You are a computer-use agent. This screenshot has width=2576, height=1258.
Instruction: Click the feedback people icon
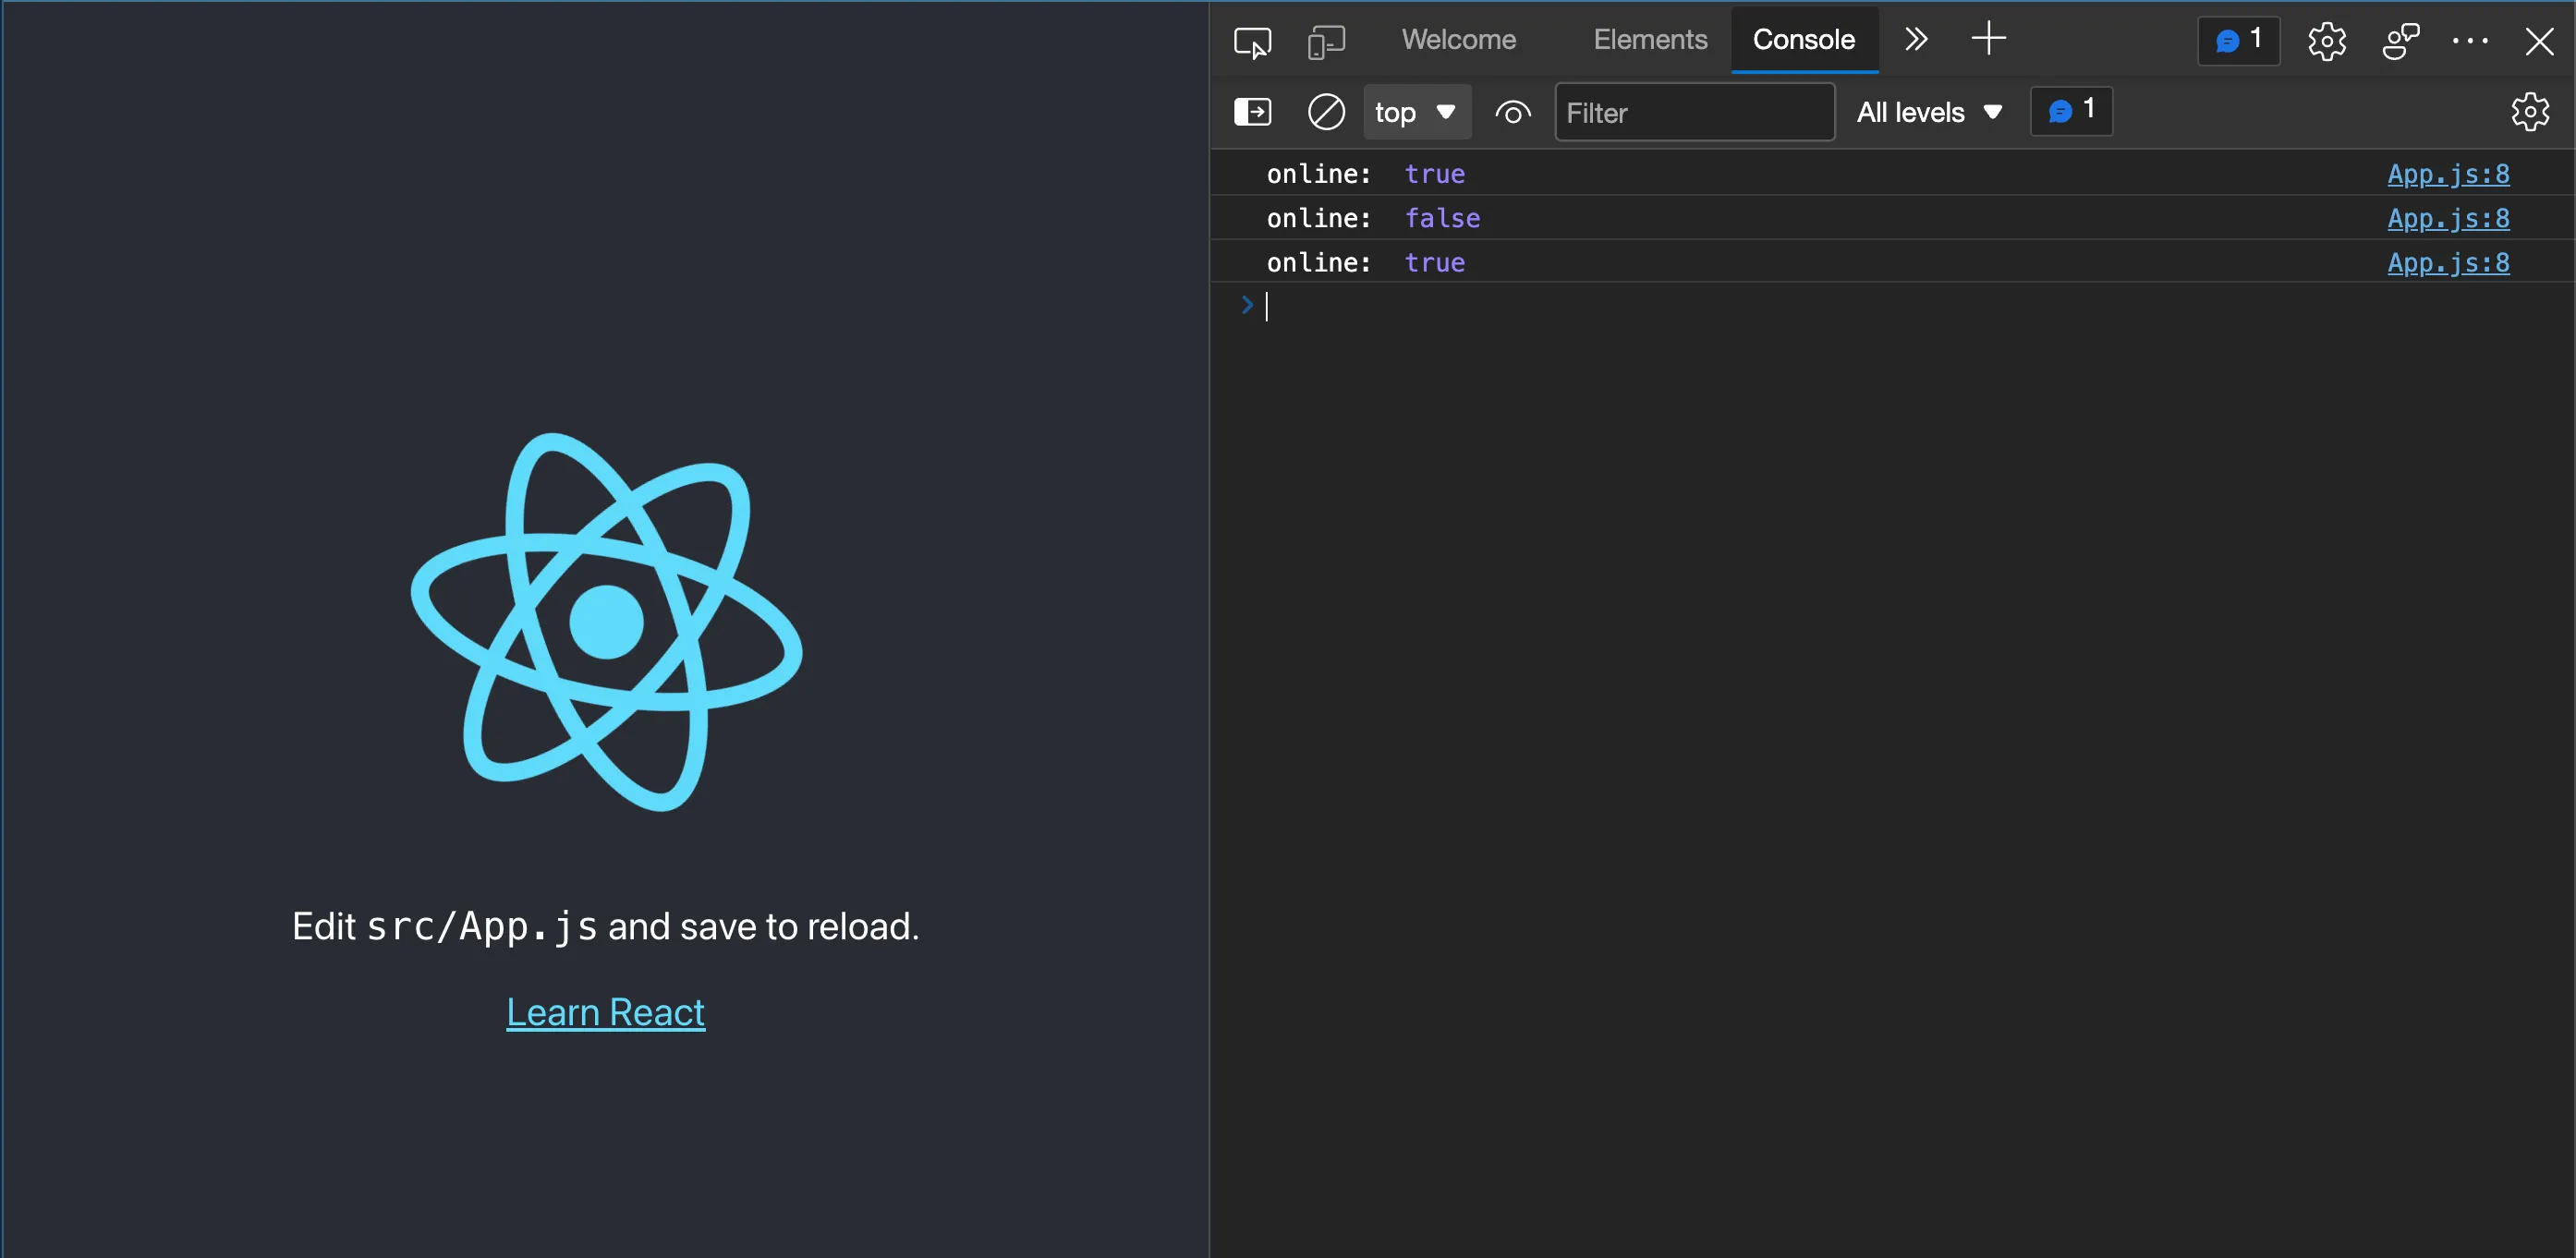(2400, 41)
